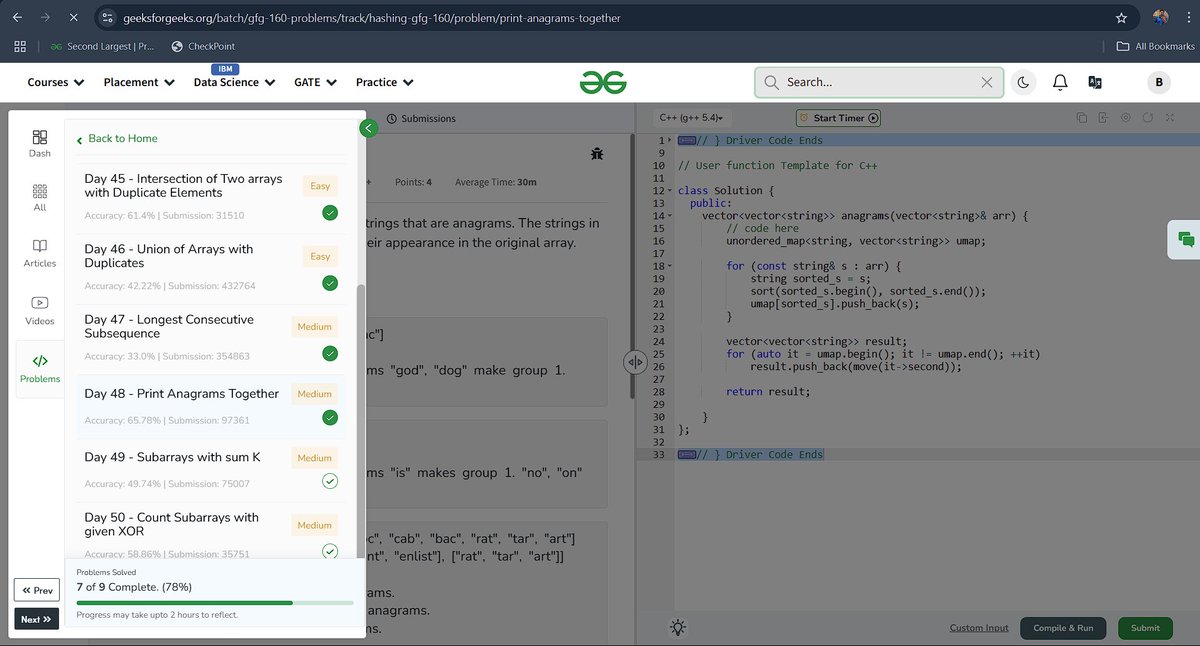Expand the GATE dropdown menu

[315, 82]
